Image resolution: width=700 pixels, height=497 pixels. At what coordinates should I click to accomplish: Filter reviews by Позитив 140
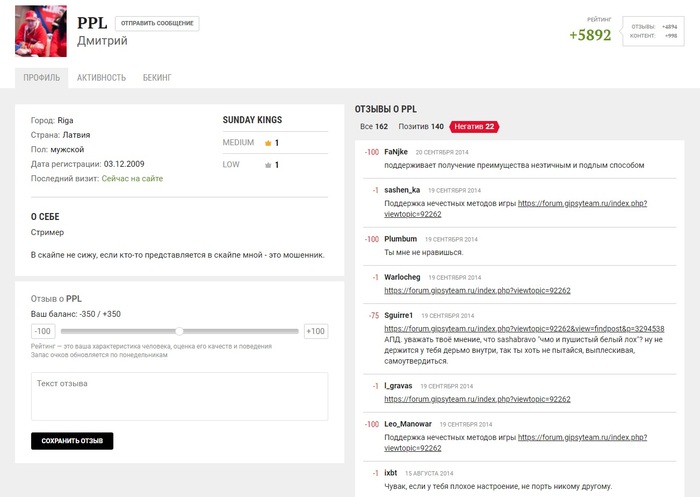click(421, 126)
